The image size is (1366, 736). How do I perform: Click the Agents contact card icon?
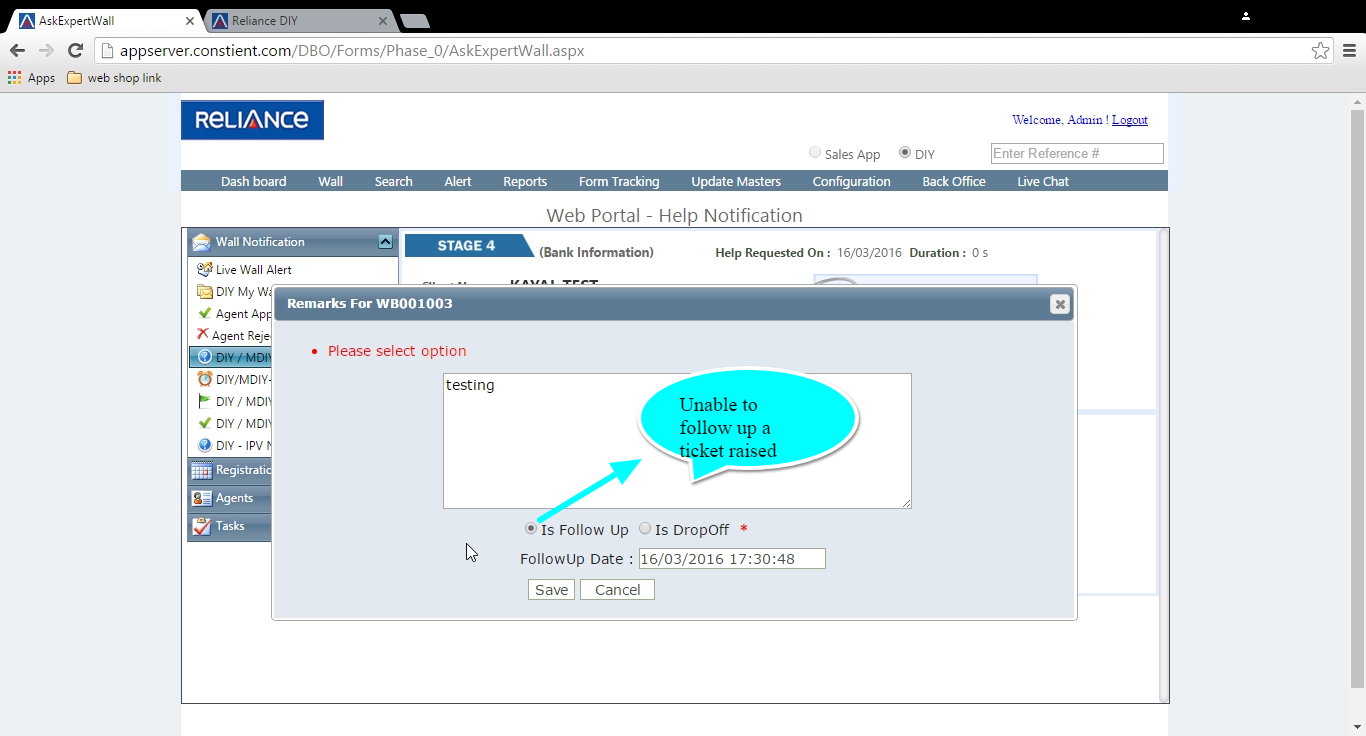click(201, 498)
